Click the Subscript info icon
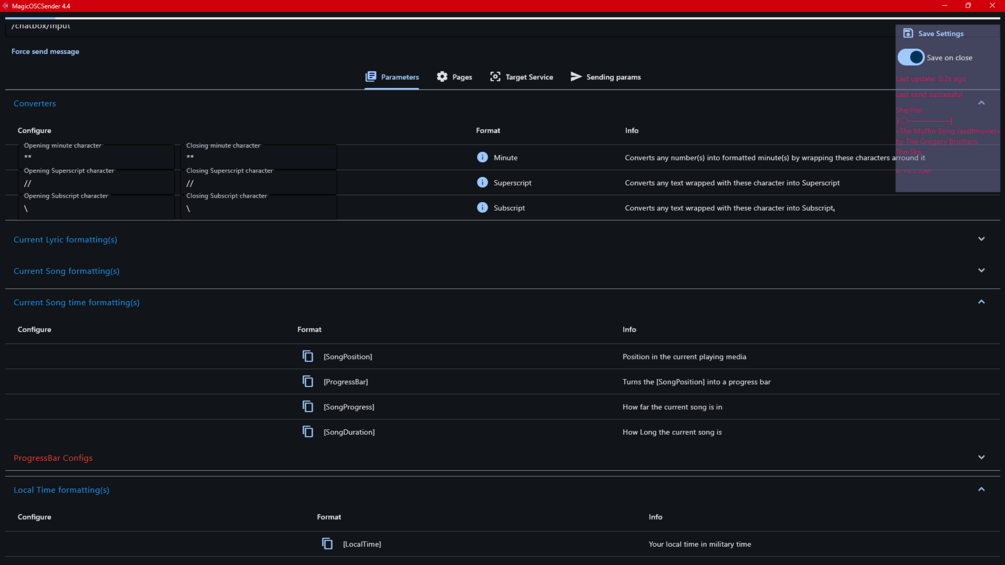The height and width of the screenshot is (565, 1005). click(482, 208)
